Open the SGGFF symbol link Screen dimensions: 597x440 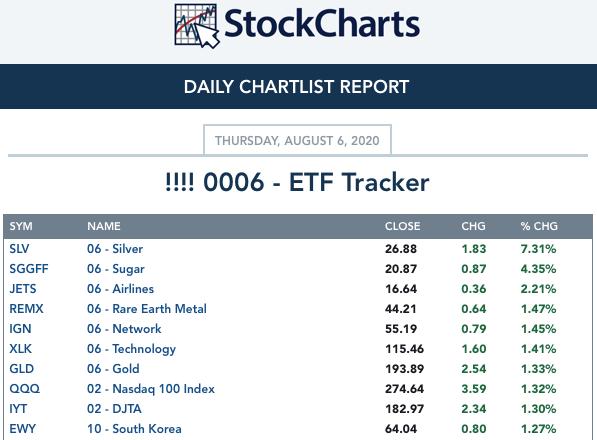29,269
